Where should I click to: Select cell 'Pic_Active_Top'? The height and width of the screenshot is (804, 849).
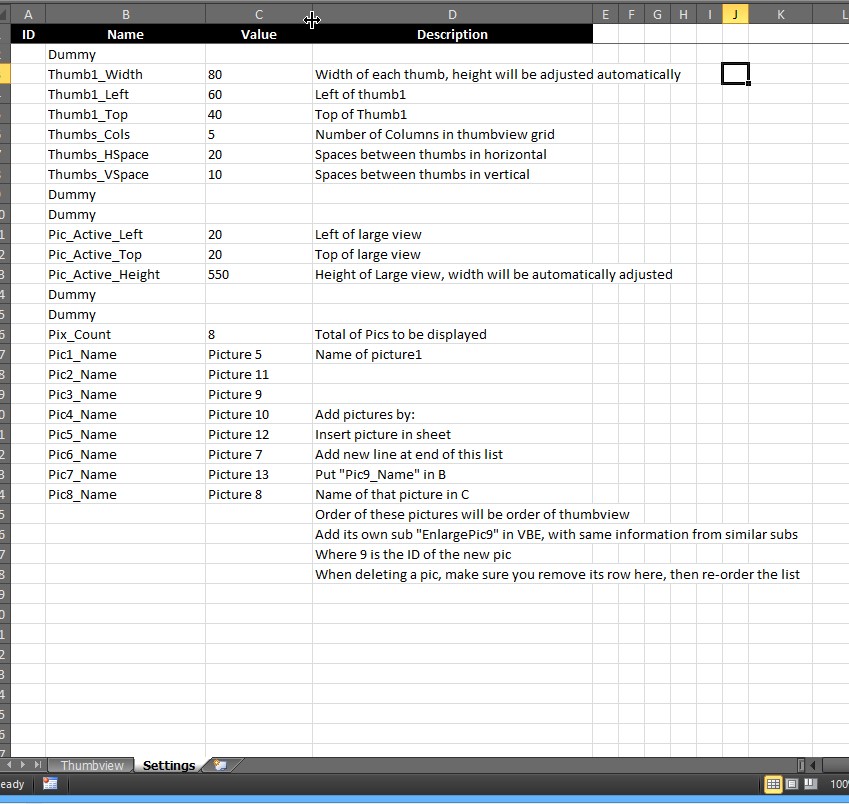pyautogui.click(x=126, y=254)
